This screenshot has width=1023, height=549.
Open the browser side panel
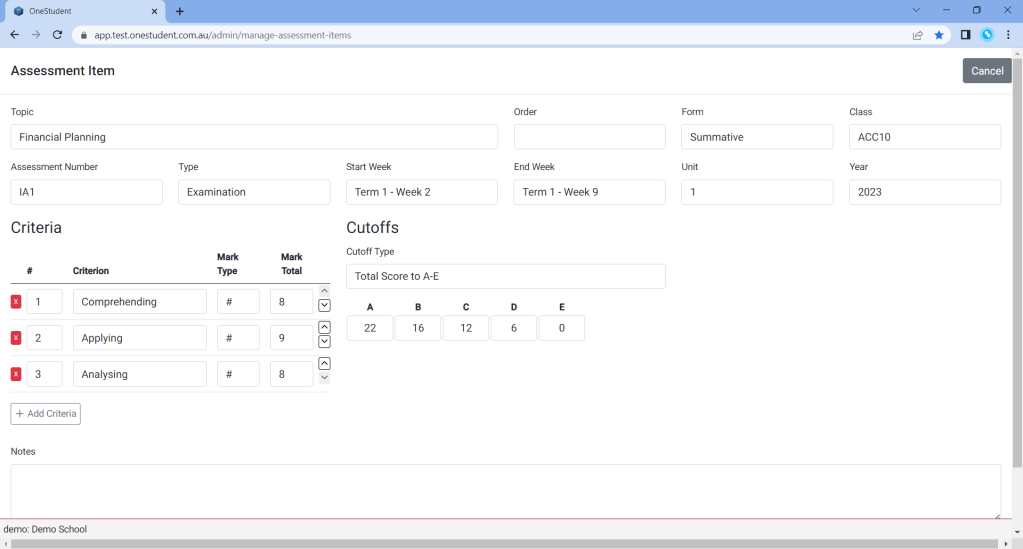pos(965,35)
